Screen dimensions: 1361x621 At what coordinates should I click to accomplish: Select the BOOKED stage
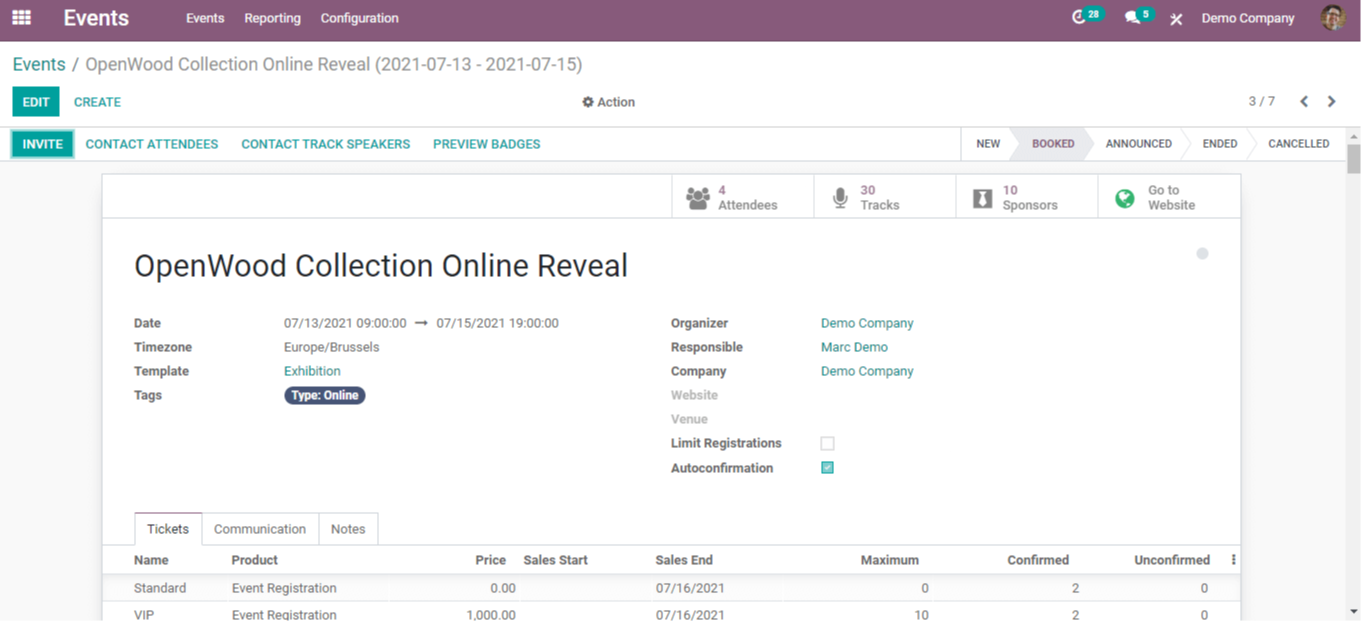(x=1053, y=144)
